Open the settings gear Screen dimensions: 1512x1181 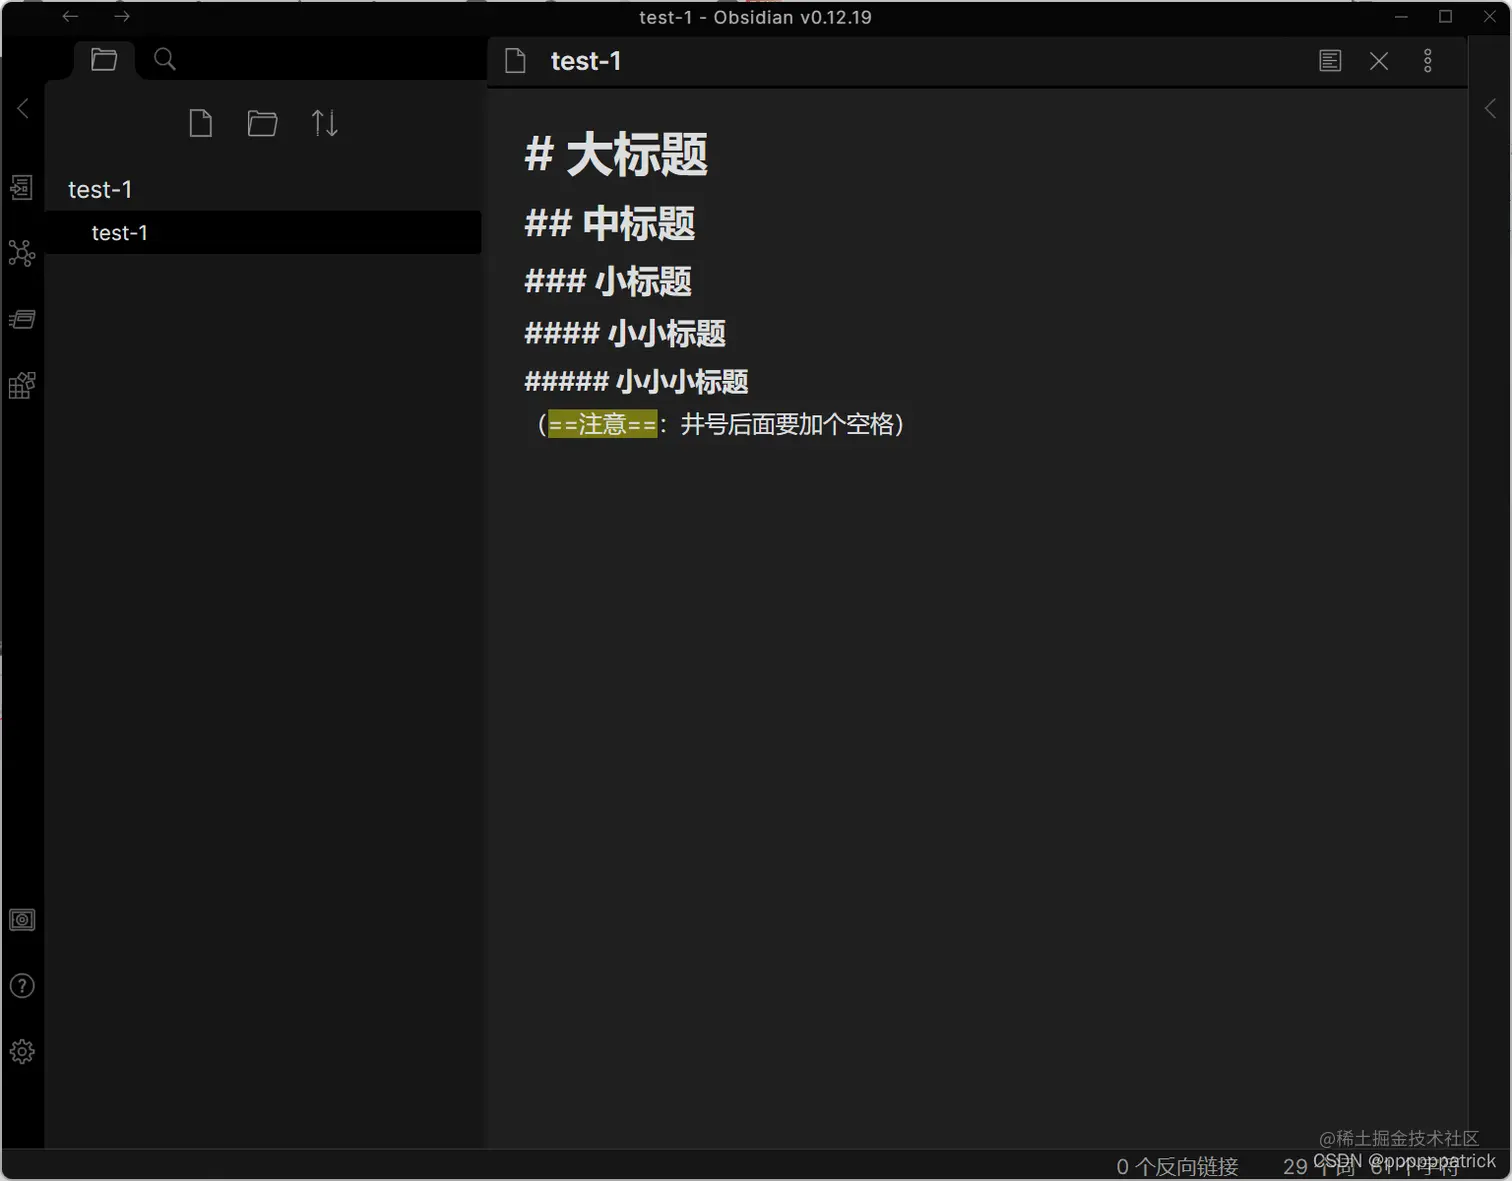(x=22, y=1052)
